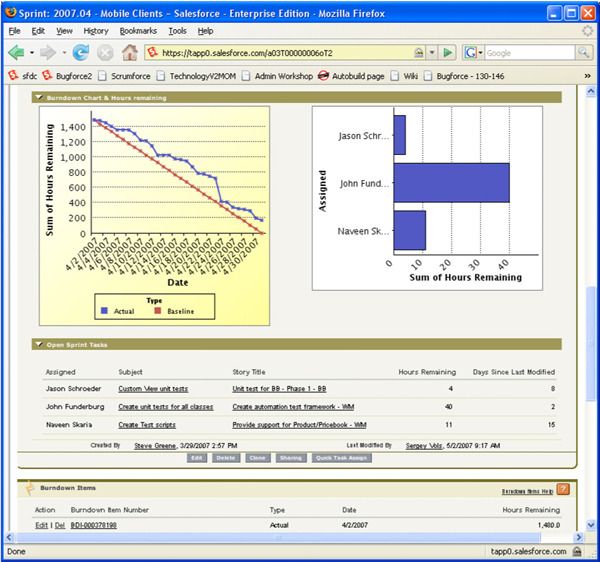Open the Google search engine selector
This screenshot has height=562, width=600.
click(473, 52)
